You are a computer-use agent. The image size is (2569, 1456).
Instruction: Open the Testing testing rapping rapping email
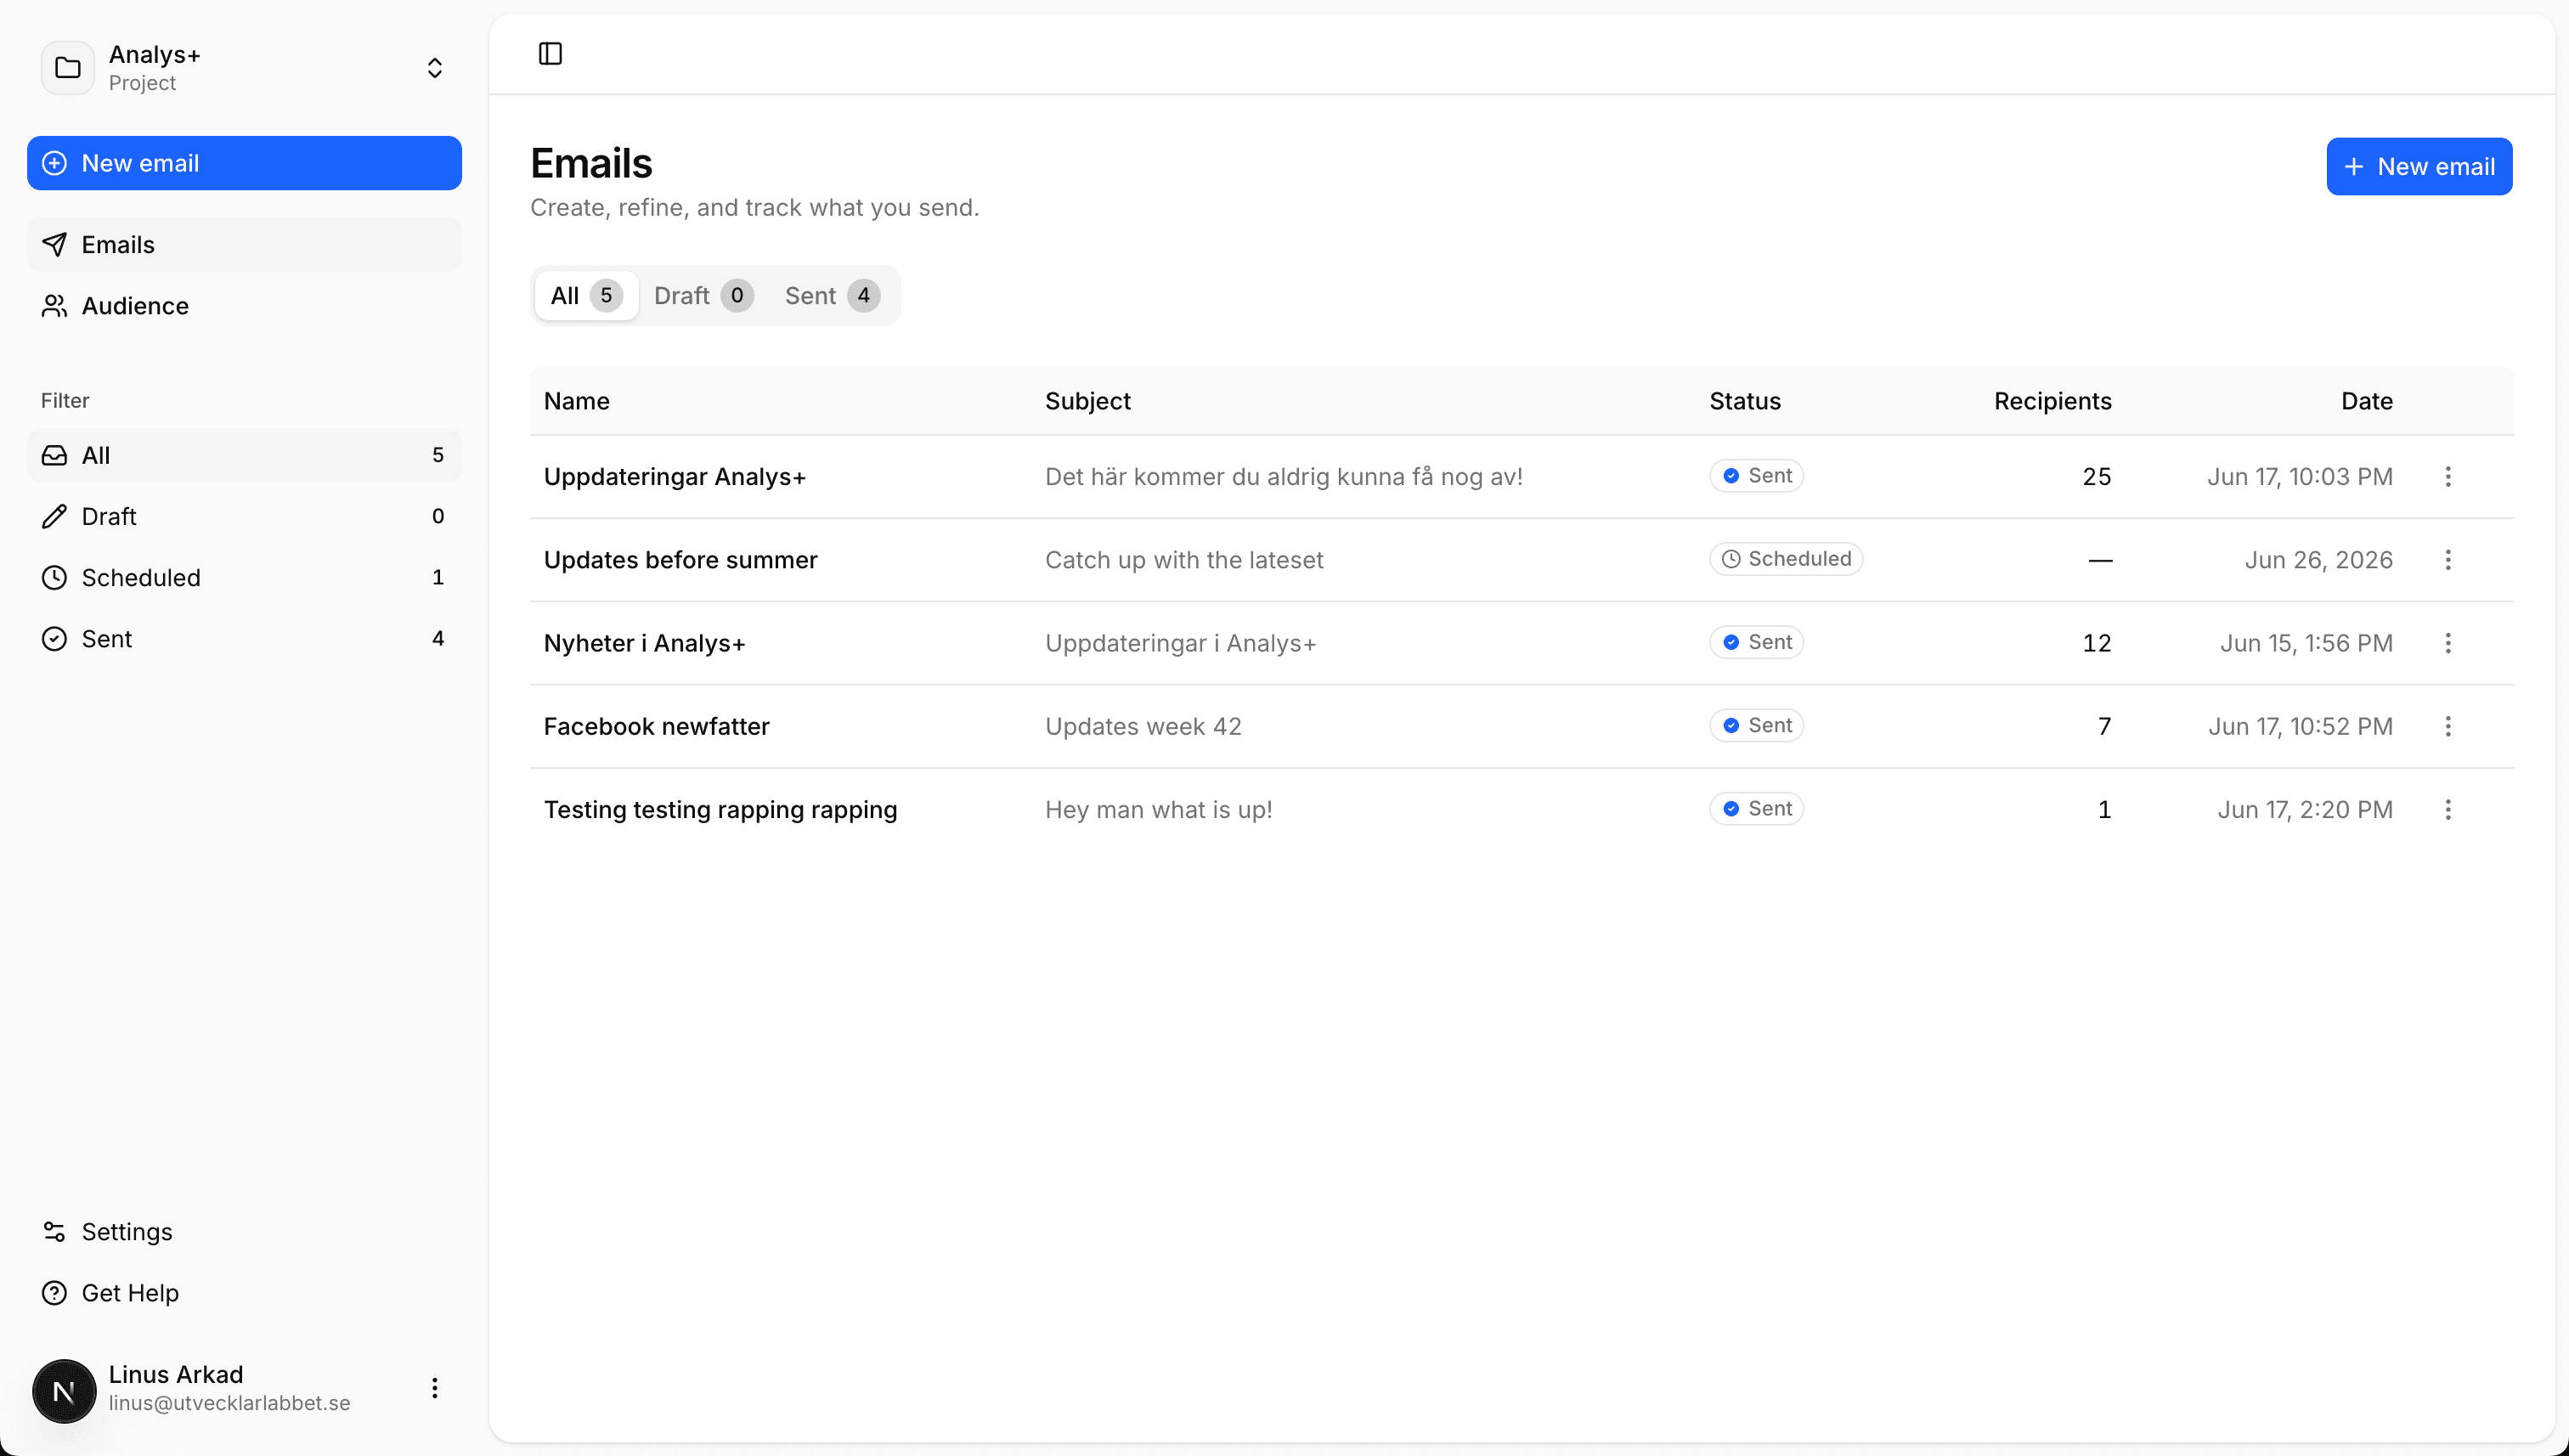(x=721, y=809)
